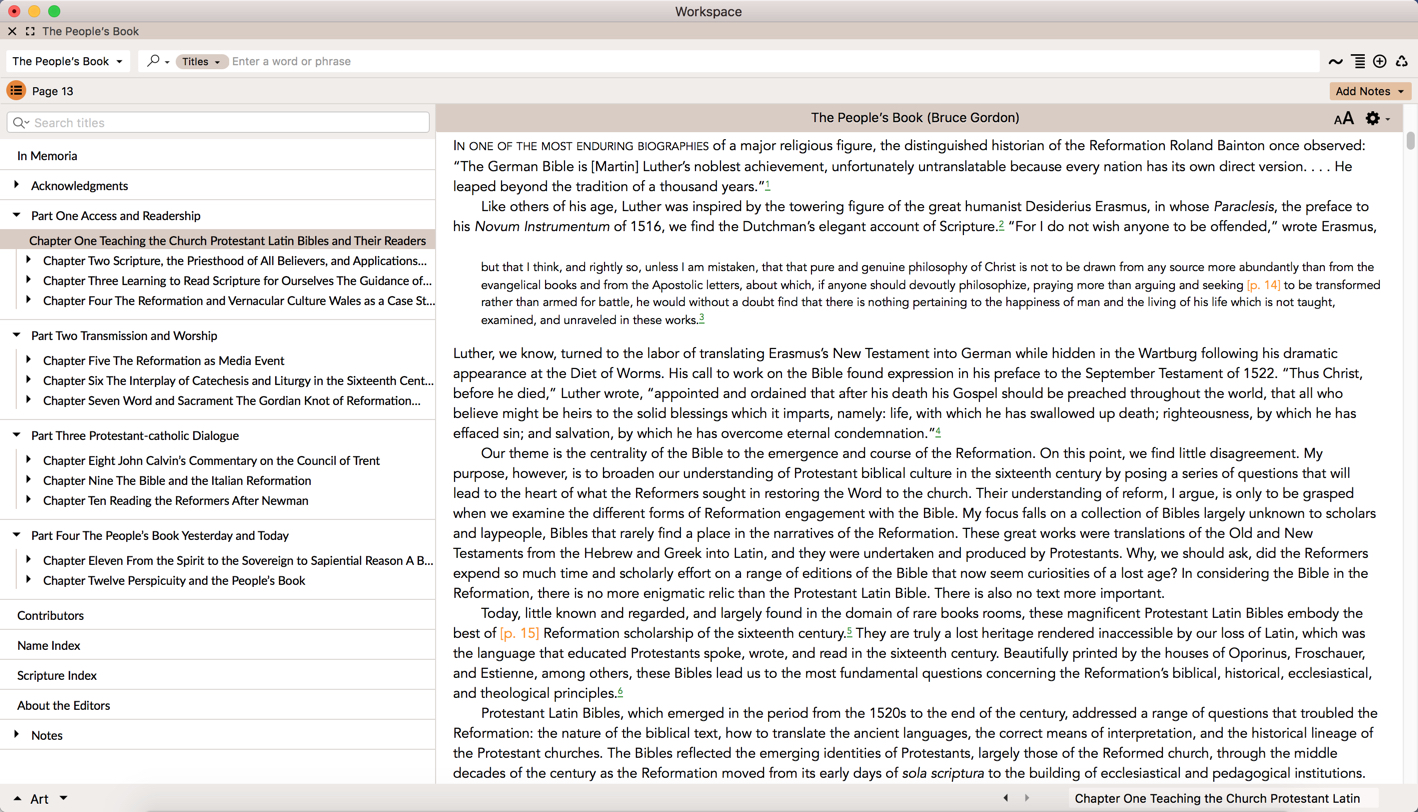Screen dimensions: 1418x812
Task: Open the Add Notes dropdown
Action: point(1370,91)
